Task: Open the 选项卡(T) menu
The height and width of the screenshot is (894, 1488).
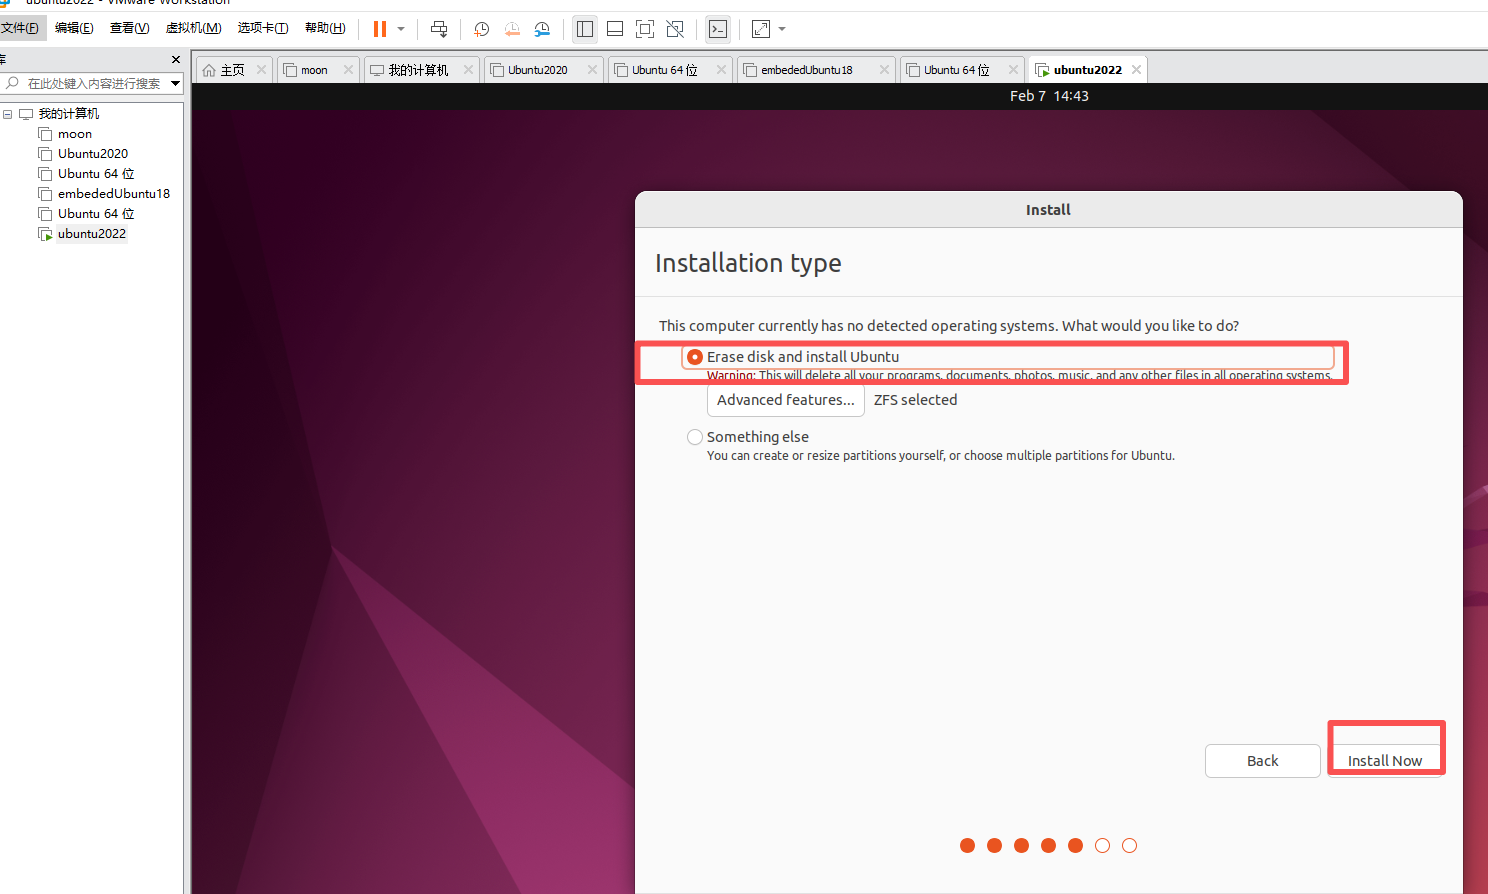Action: click(263, 28)
